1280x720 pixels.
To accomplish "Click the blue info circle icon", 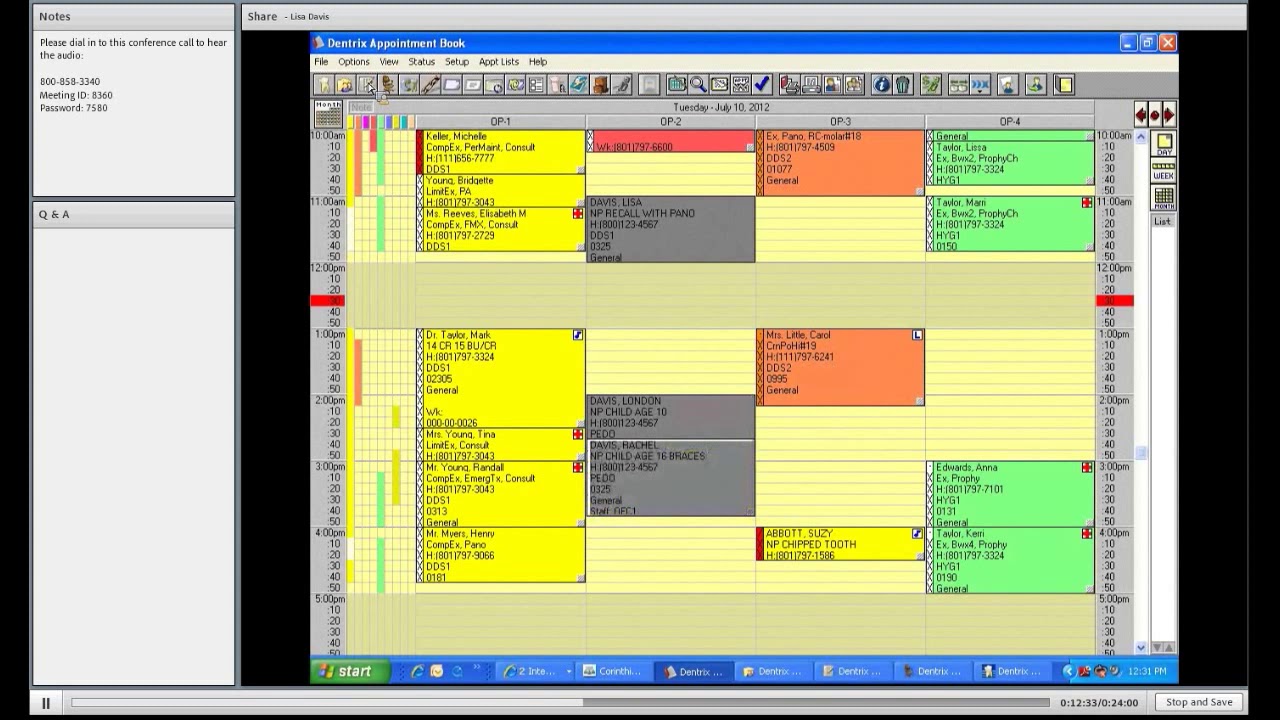I will click(x=882, y=85).
